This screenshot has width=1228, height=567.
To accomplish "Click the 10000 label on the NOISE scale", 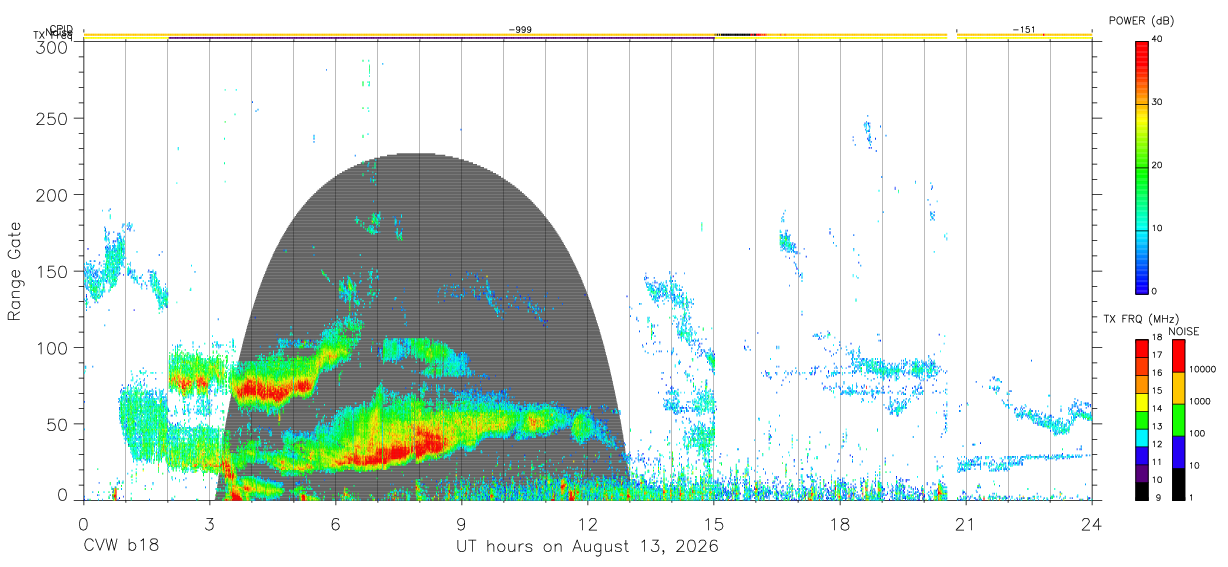I will pos(1202,369).
